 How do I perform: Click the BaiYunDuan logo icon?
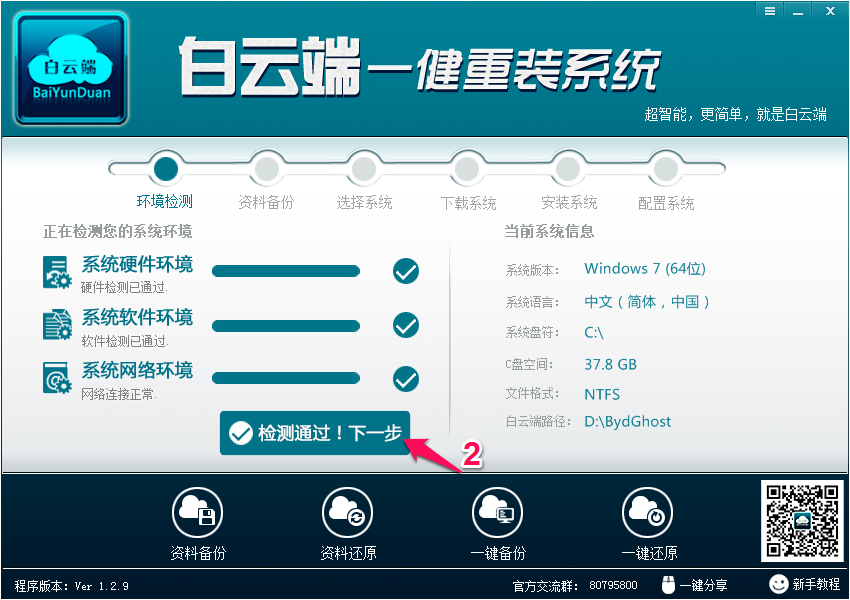click(71, 69)
